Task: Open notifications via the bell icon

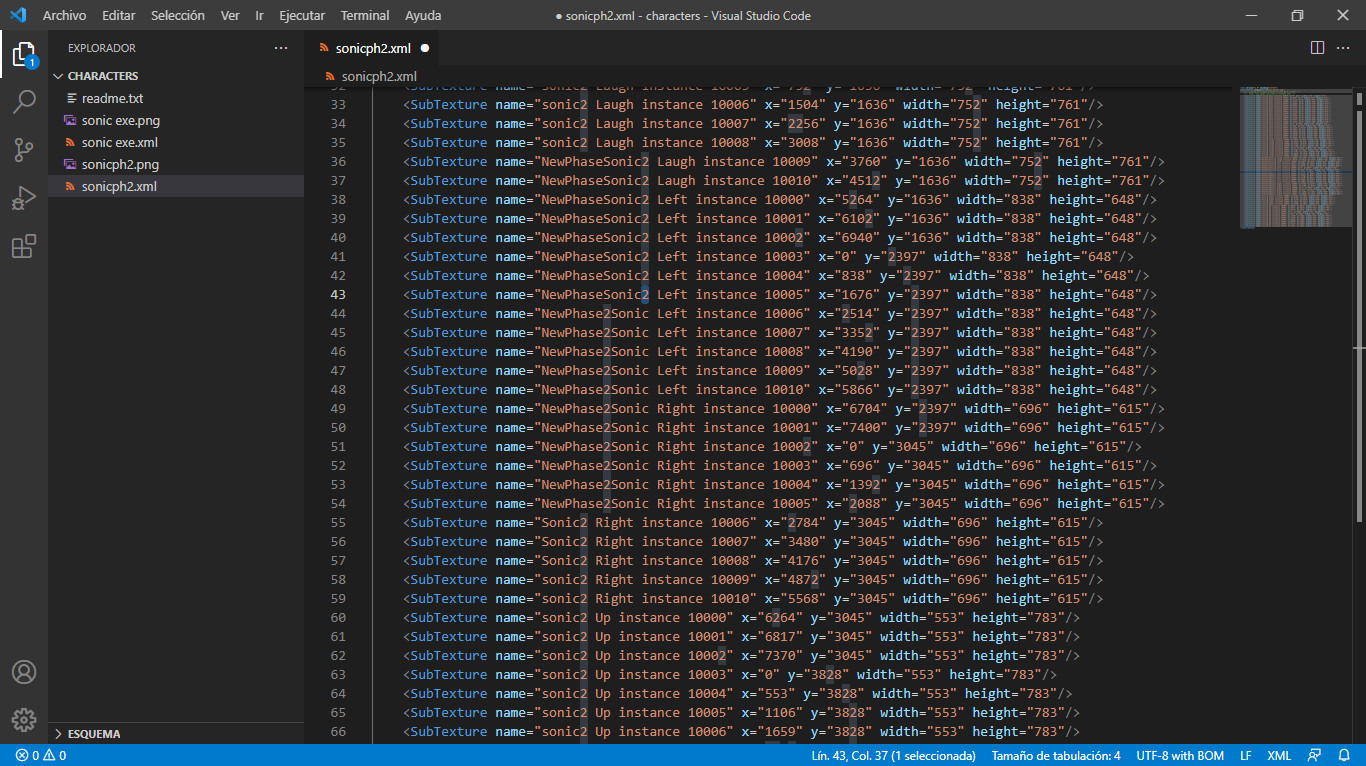Action: pyautogui.click(x=1344, y=756)
